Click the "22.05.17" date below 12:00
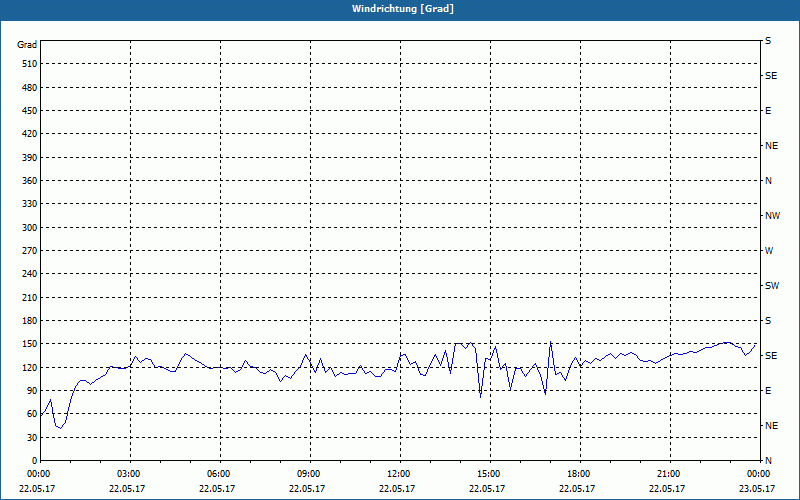The width and height of the screenshot is (800, 500). coord(397,489)
